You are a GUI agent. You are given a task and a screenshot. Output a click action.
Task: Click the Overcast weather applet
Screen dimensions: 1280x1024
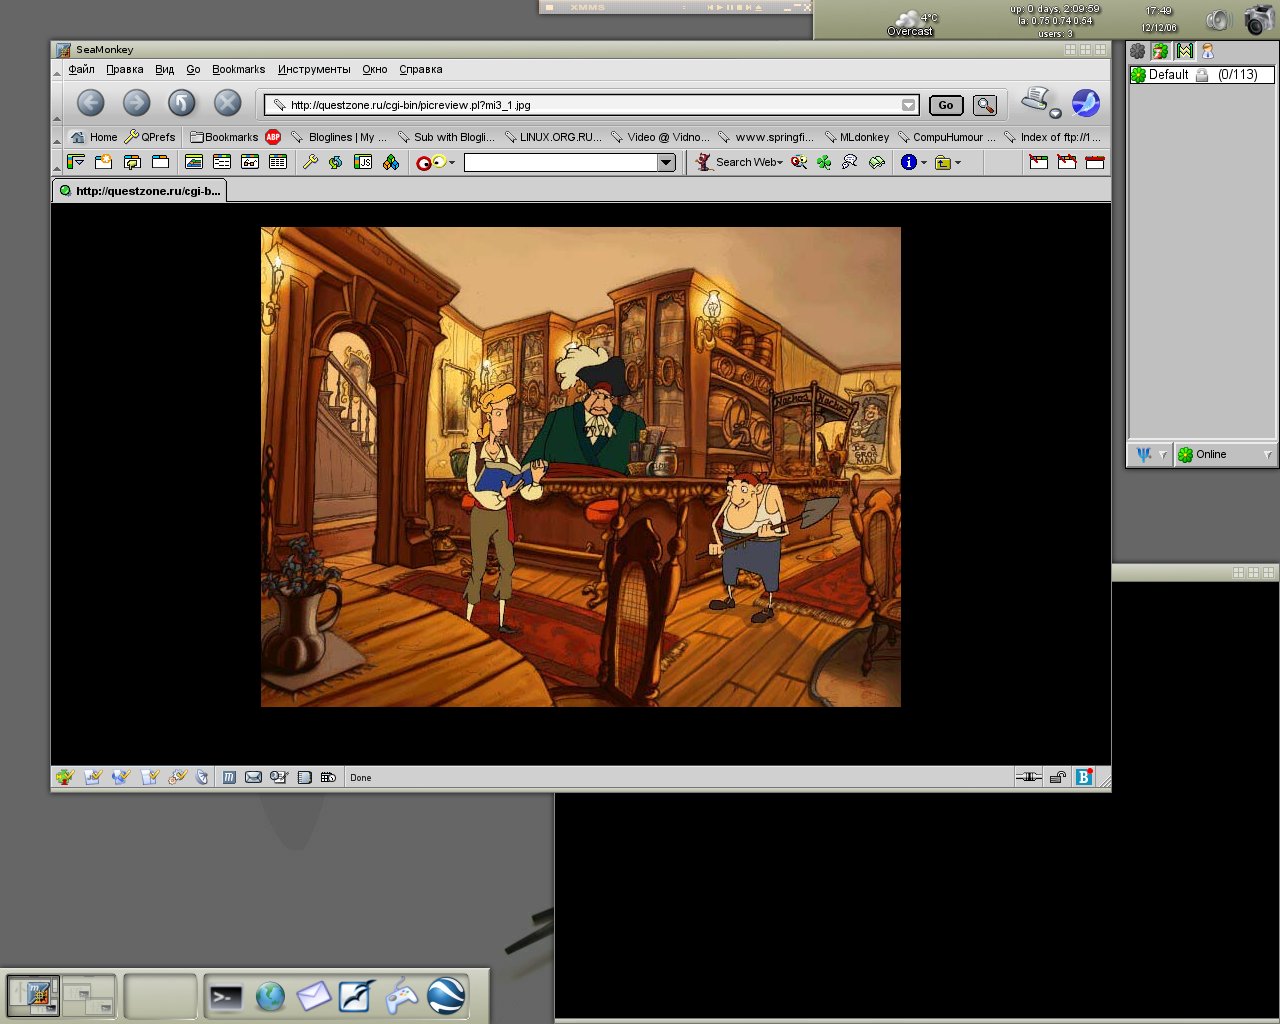pos(911,22)
